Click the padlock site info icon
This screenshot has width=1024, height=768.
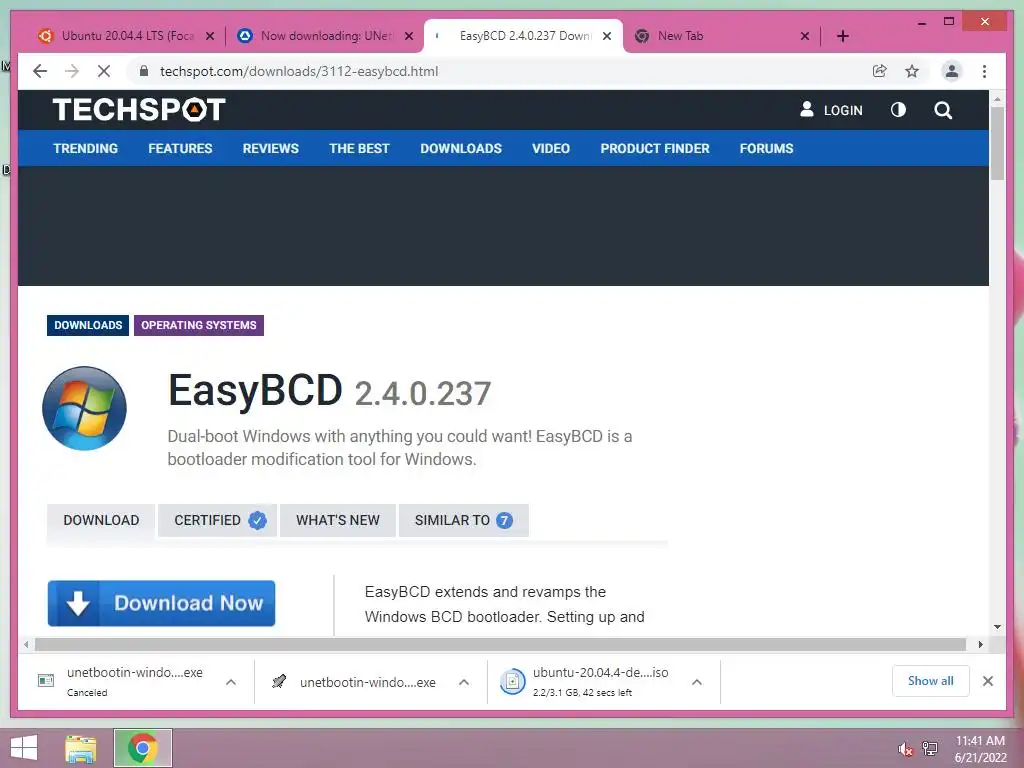point(144,71)
